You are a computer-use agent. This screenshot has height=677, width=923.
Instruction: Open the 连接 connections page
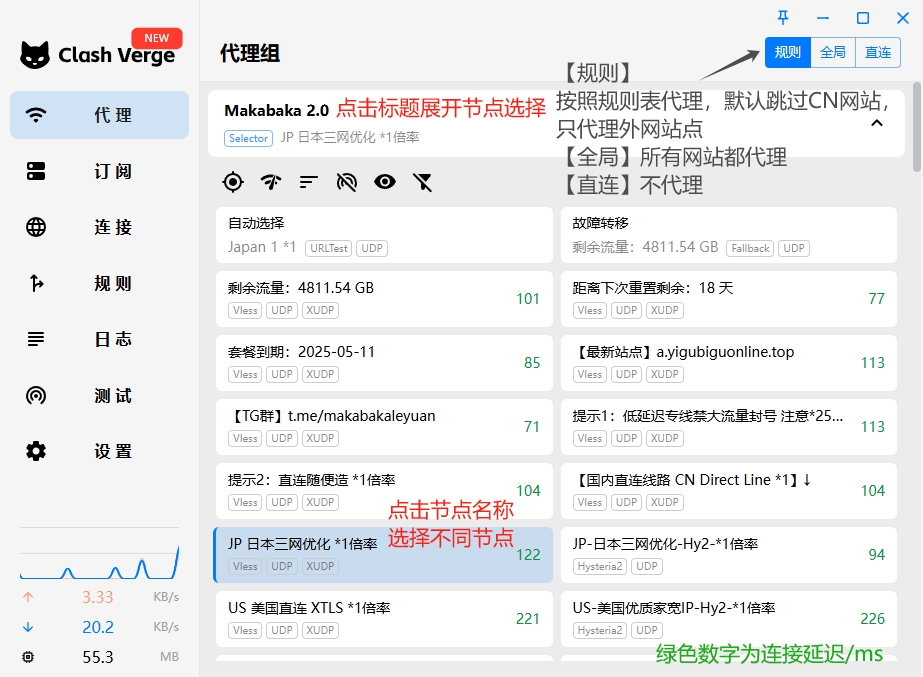pos(99,227)
